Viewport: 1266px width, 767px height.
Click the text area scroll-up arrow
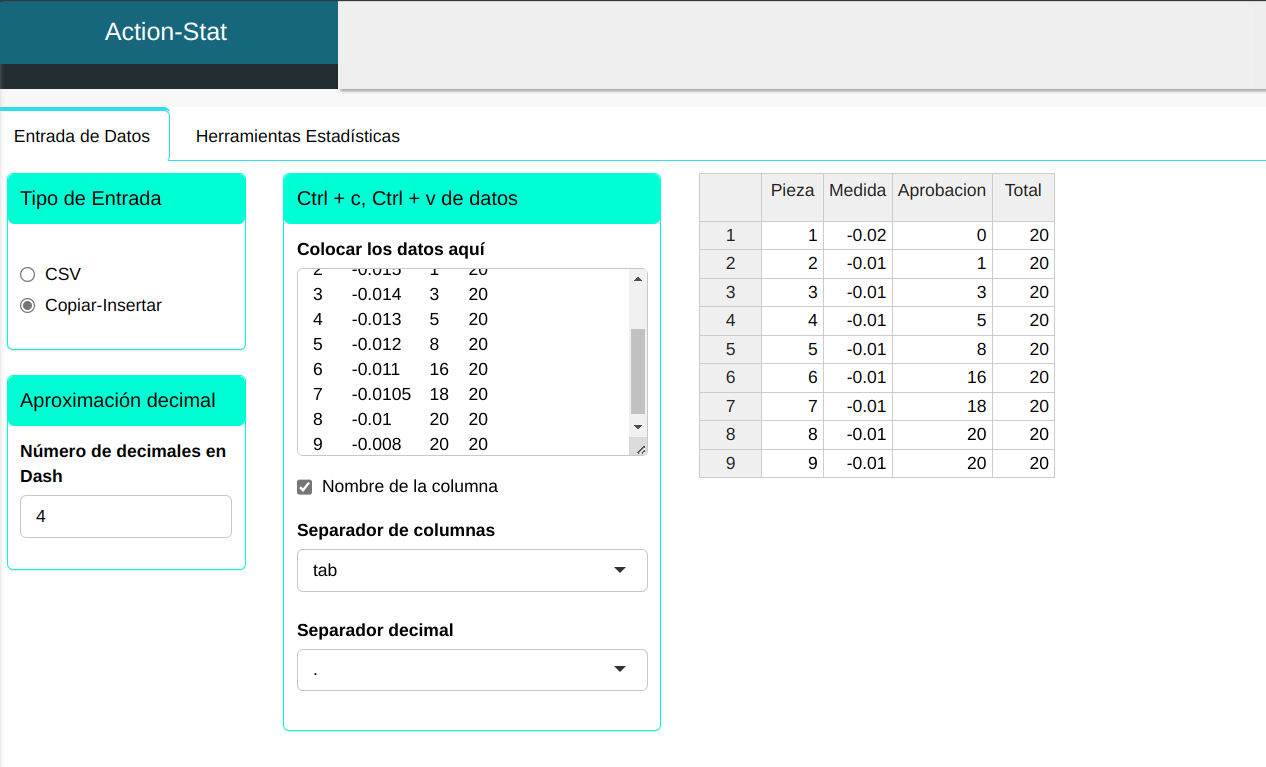(638, 279)
